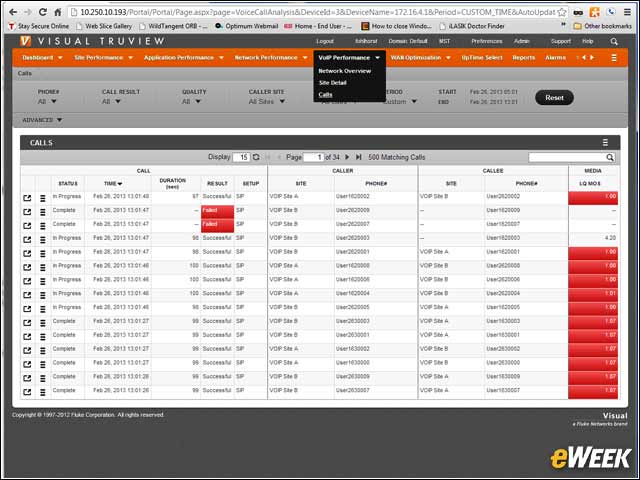Open the PERIOD Custom dropdown
Image resolution: width=640 pixels, height=480 pixels.
400,101
